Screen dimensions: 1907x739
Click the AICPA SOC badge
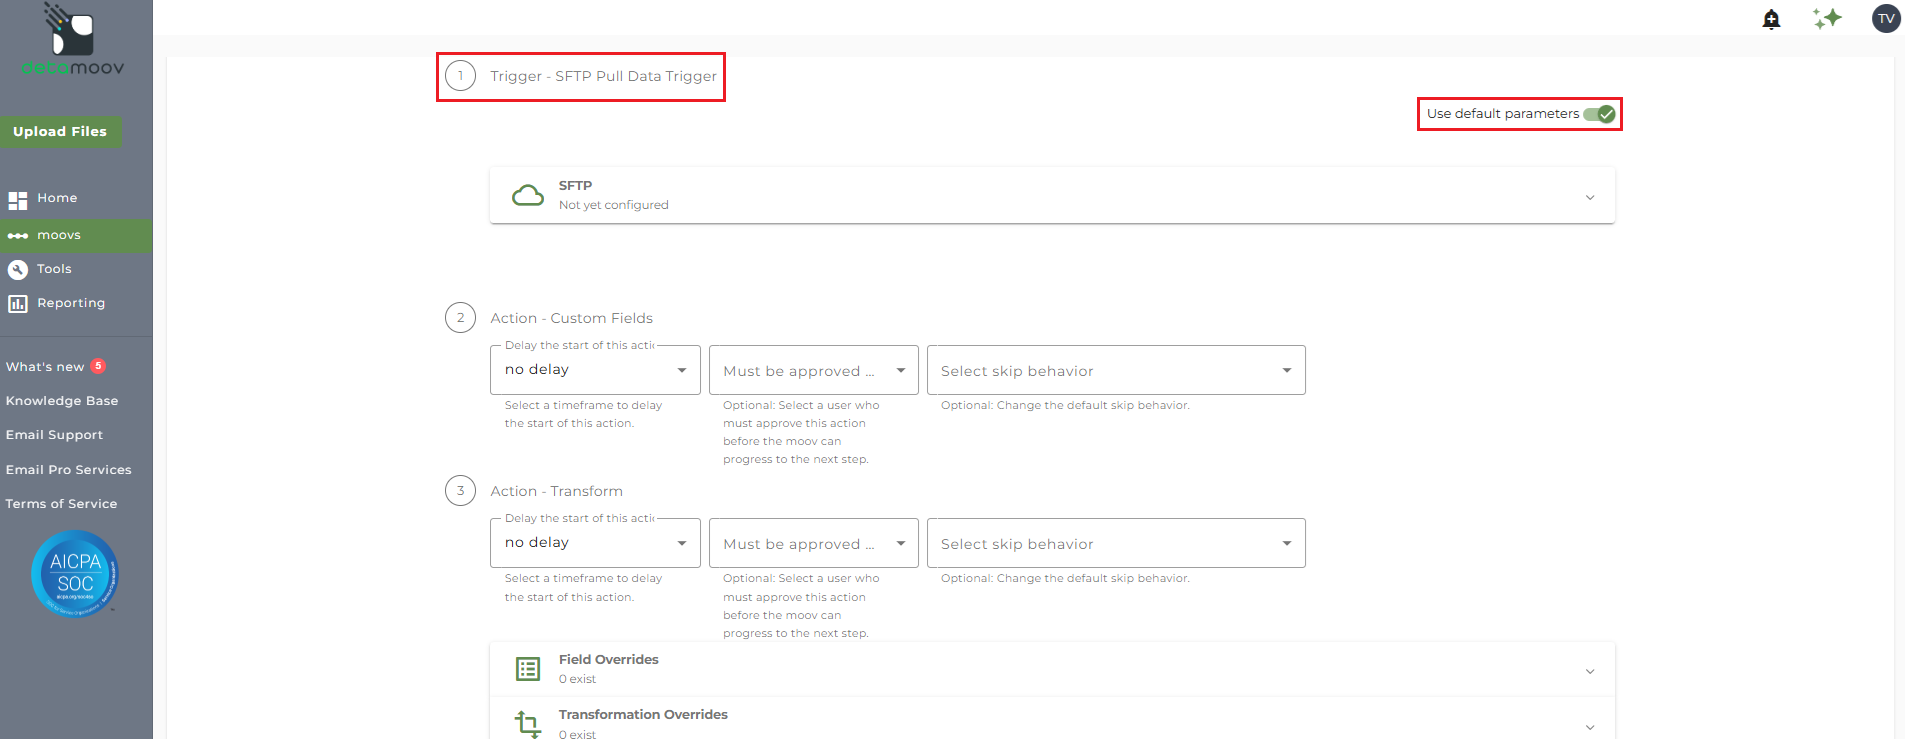pyautogui.click(x=75, y=573)
